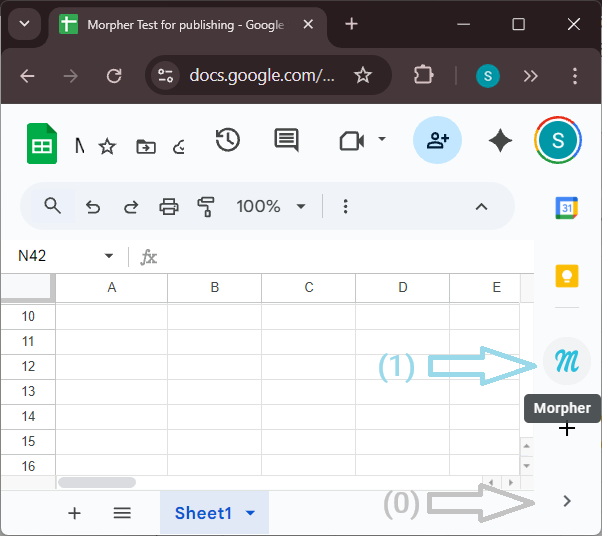This screenshot has width=602, height=536.
Task: Open version history clock icon
Action: click(228, 141)
